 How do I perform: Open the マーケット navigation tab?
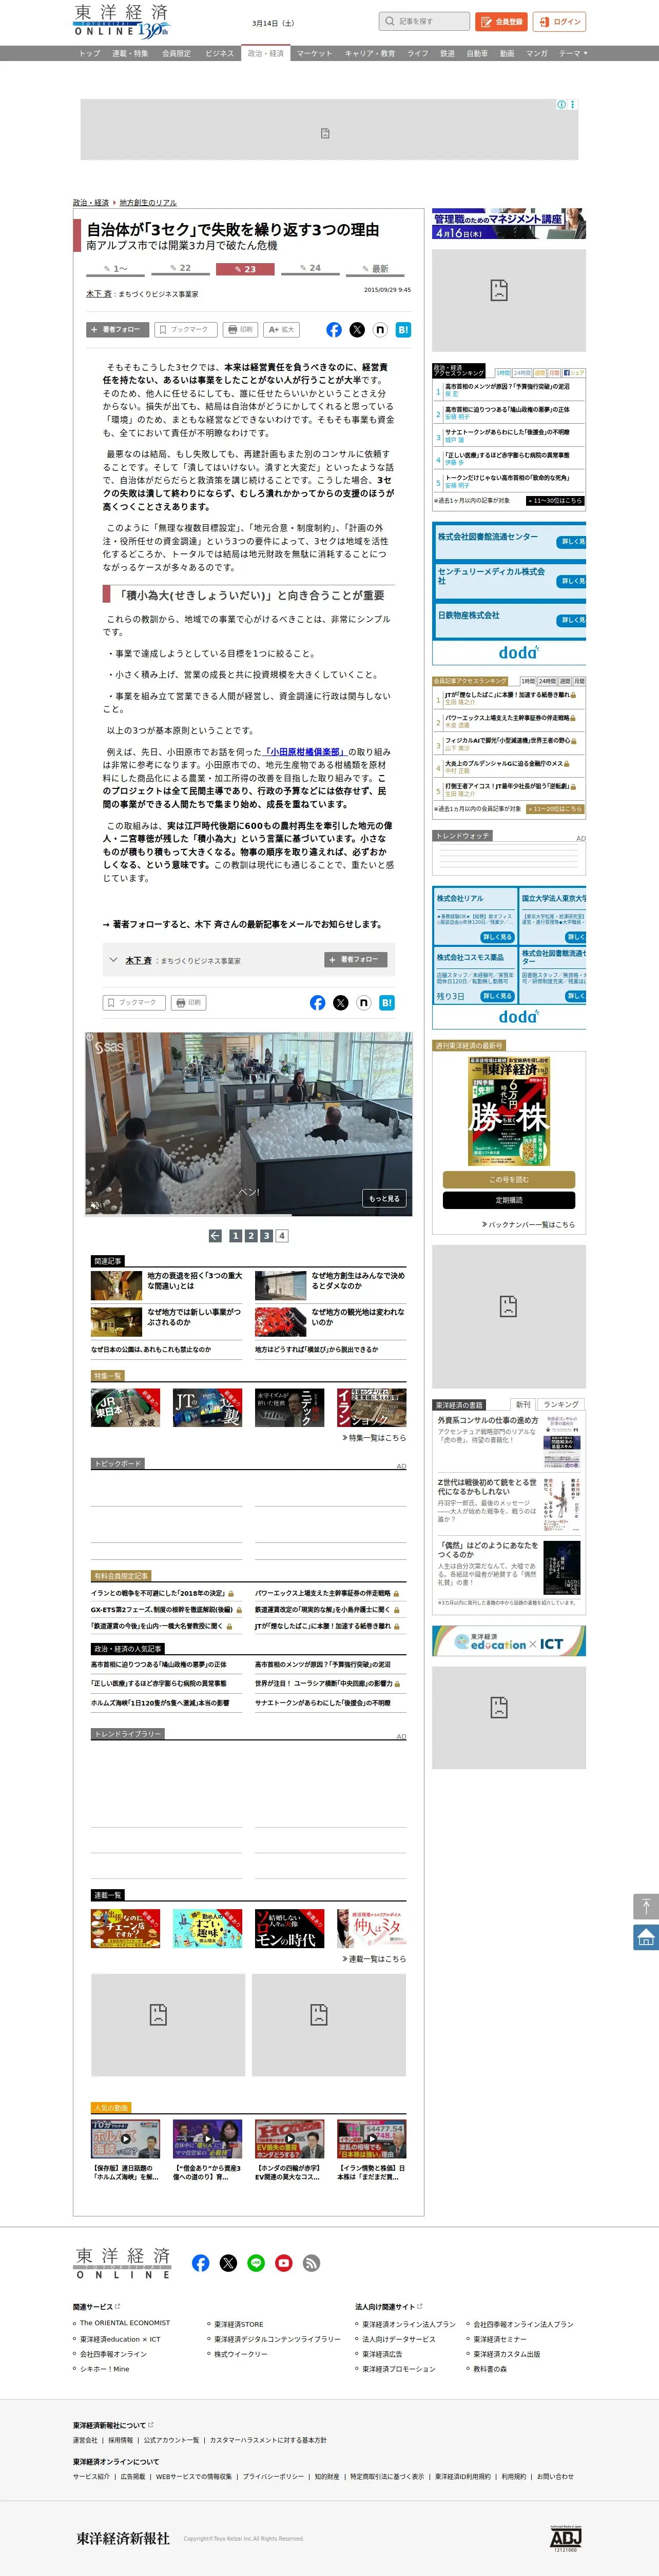coord(314,53)
